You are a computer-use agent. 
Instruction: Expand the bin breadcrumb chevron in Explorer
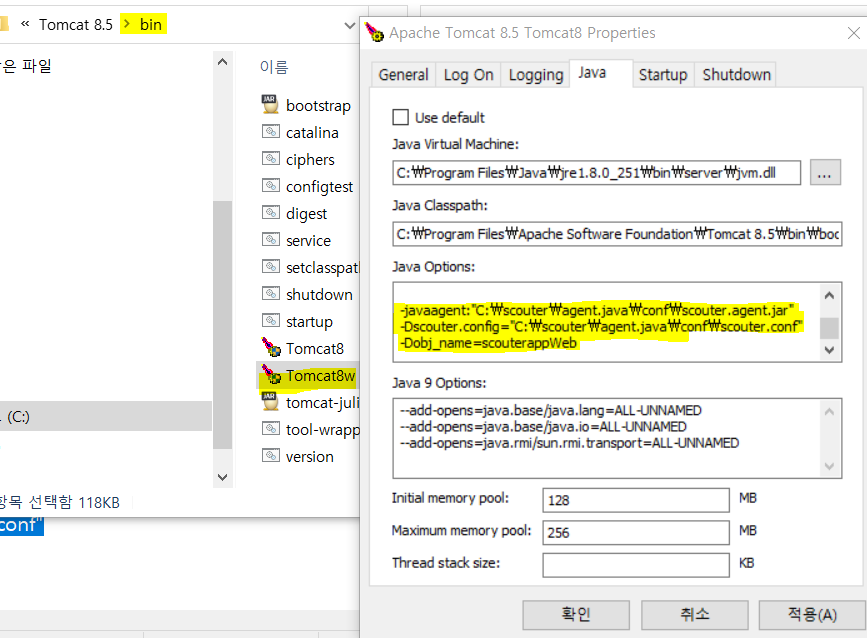click(127, 24)
